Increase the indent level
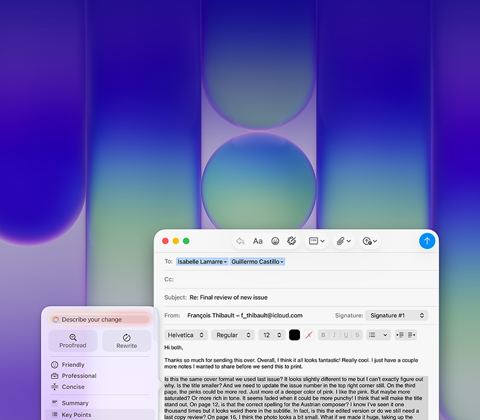The height and width of the screenshot is (420, 480). click(x=412, y=335)
